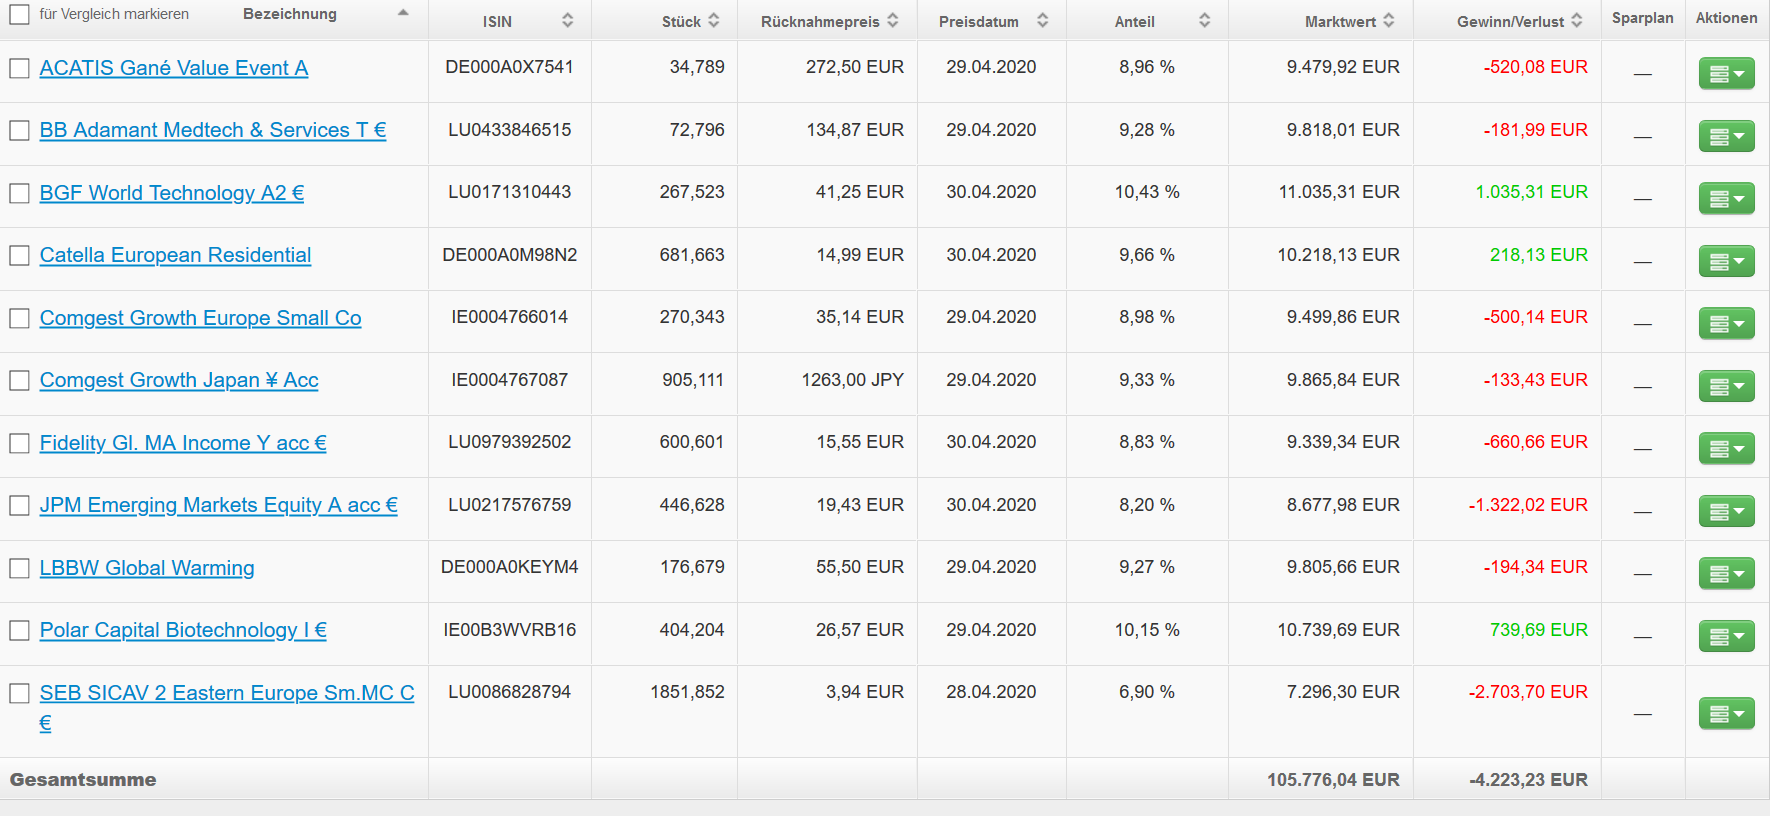Open actions menu for ACATIS Gané Value Event A
1770x816 pixels.
pyautogui.click(x=1726, y=73)
